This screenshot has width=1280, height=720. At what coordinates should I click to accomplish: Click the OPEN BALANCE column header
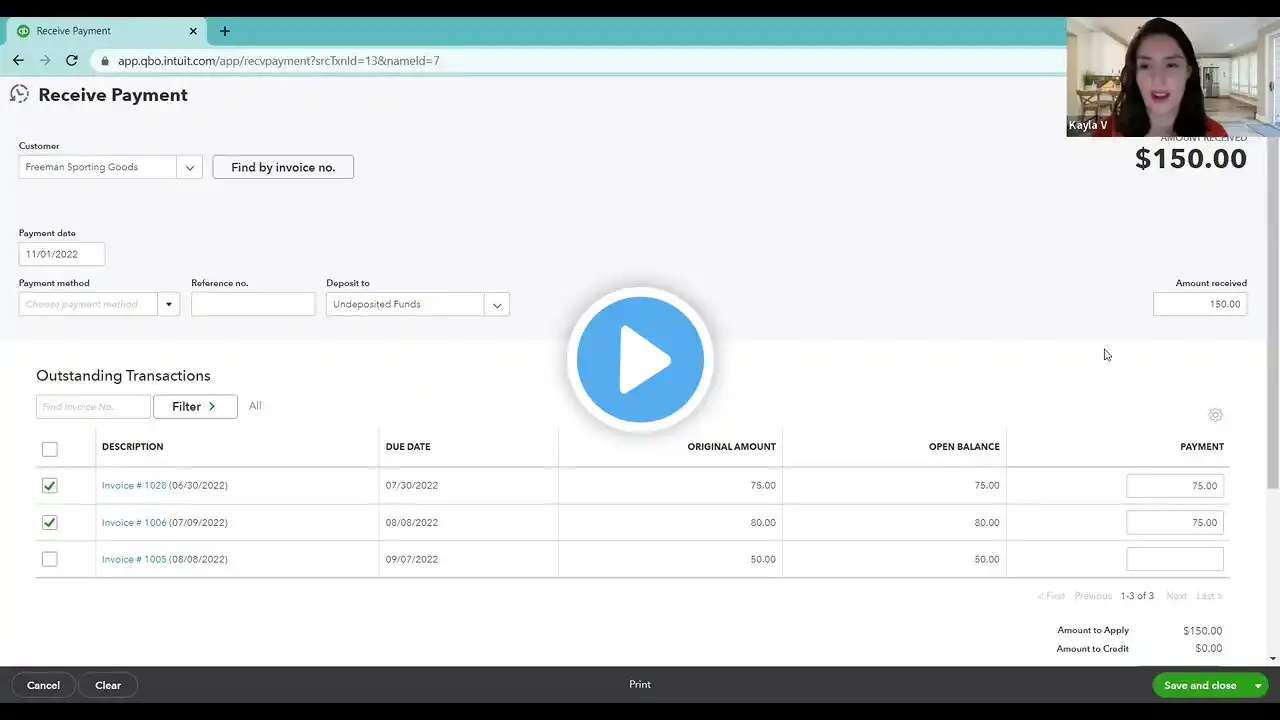tap(964, 447)
